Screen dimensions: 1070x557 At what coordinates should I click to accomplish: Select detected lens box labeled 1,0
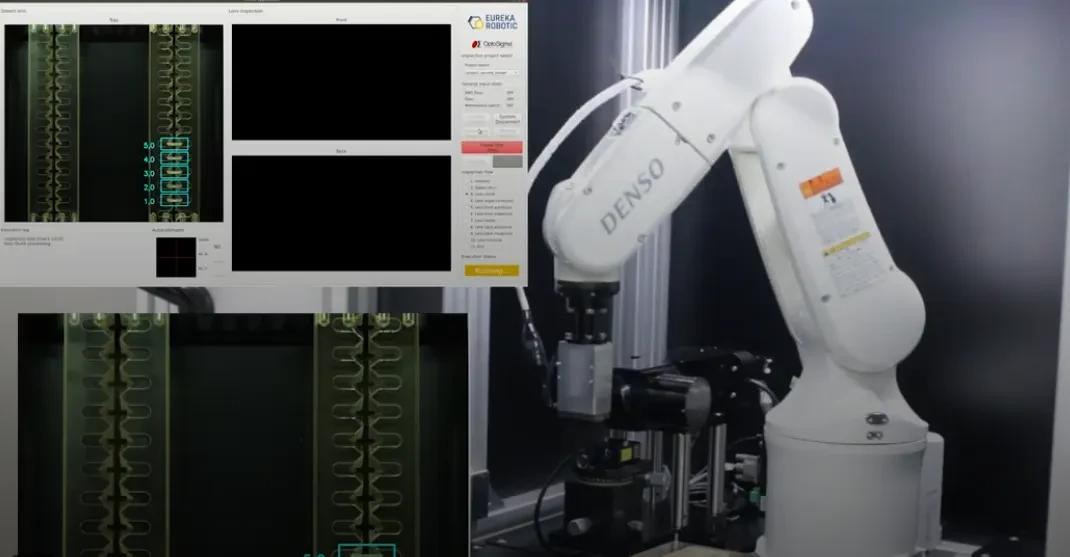[174, 201]
